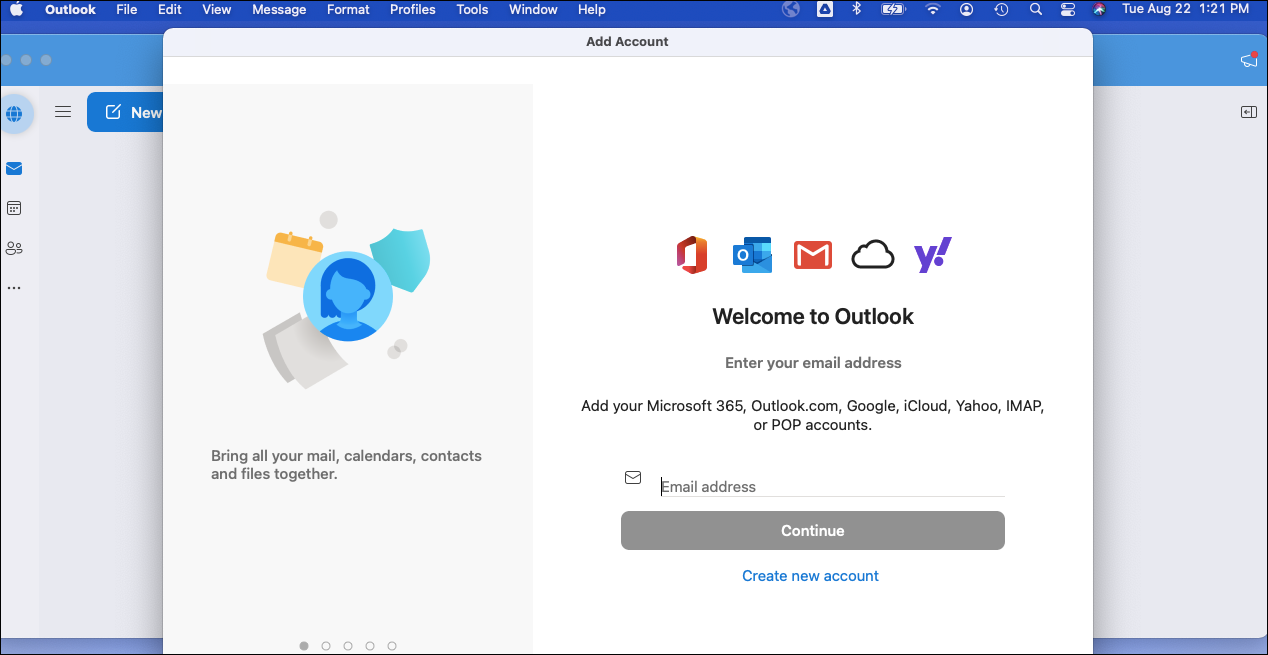Select the second carousel page dot
The height and width of the screenshot is (655, 1268).
[326, 646]
